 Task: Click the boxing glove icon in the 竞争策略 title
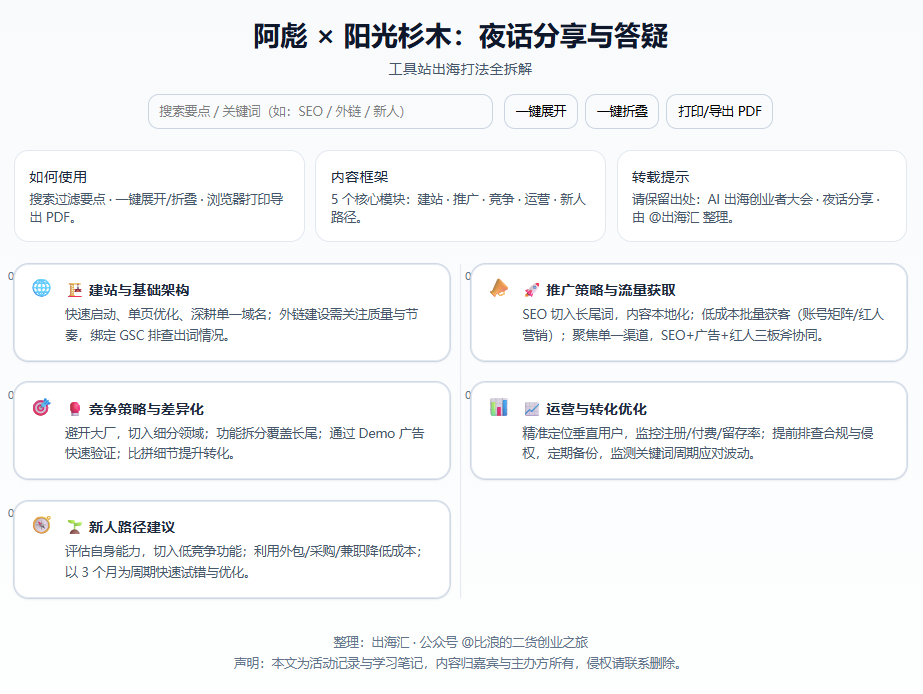[x=76, y=407]
